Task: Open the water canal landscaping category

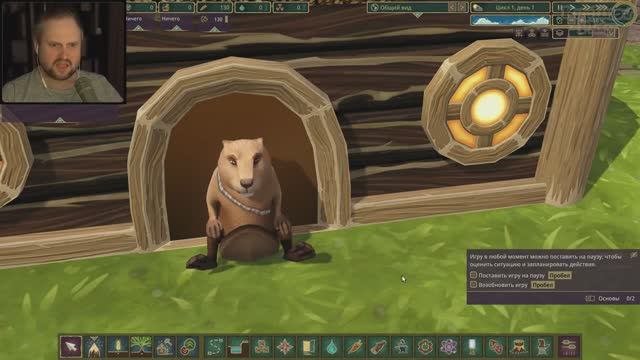Action: [238, 347]
